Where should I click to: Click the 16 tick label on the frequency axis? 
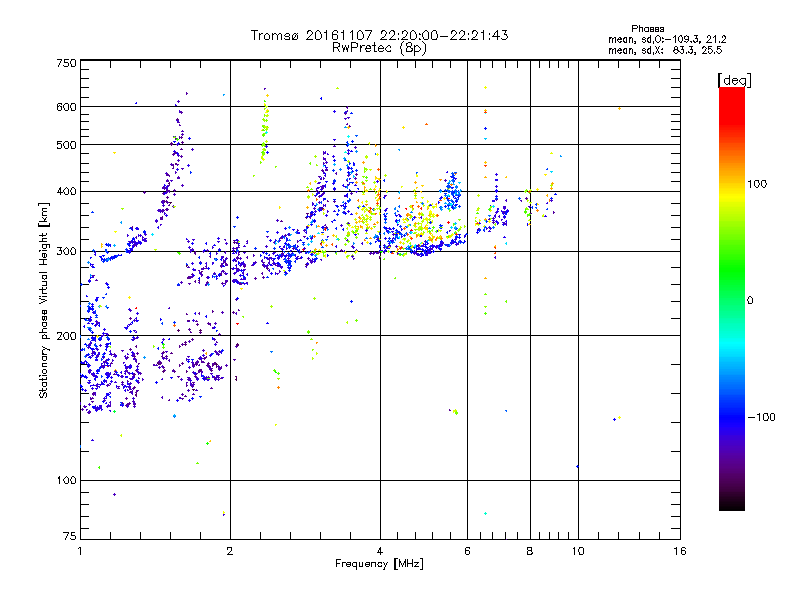click(x=679, y=552)
